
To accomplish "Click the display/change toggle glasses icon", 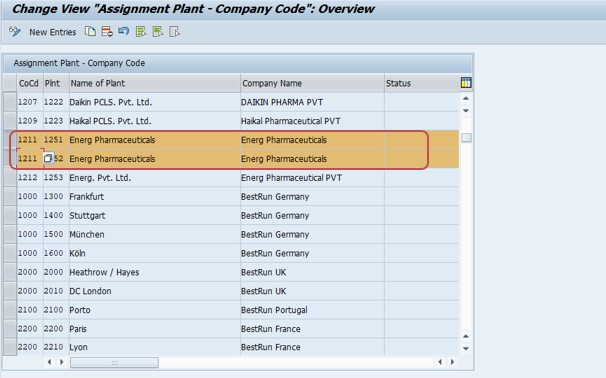I will [x=15, y=32].
